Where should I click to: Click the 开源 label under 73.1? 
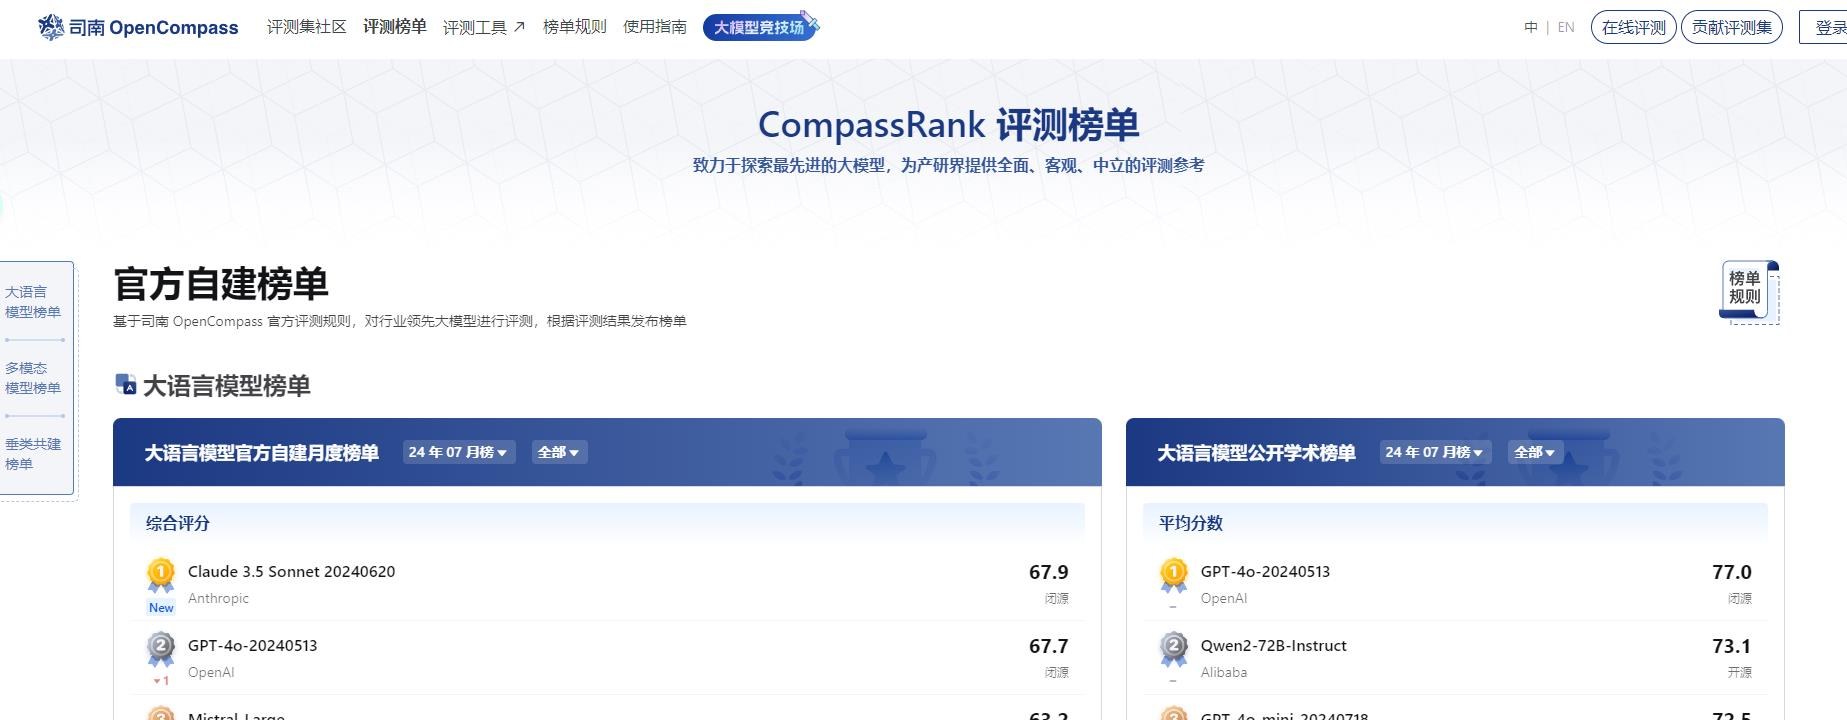1739,672
